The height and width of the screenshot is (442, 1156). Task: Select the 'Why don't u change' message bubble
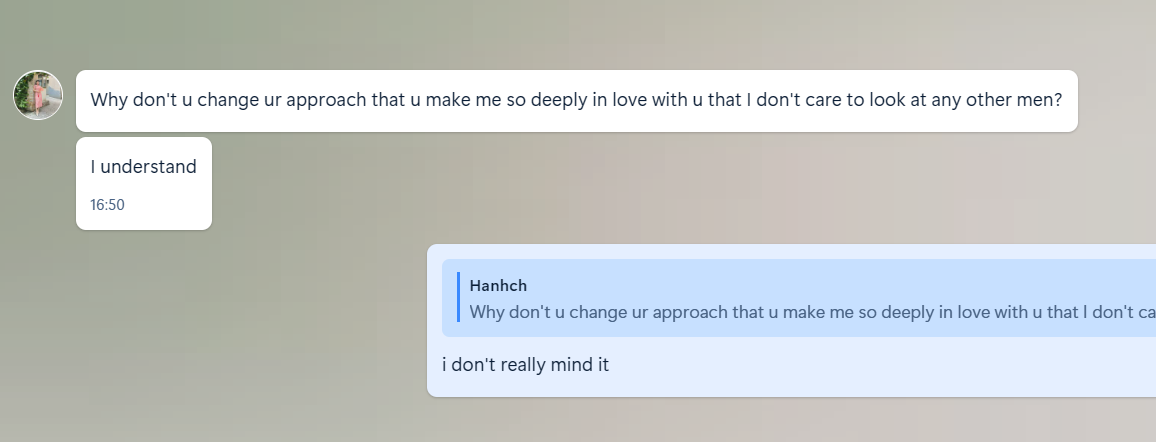tap(577, 101)
